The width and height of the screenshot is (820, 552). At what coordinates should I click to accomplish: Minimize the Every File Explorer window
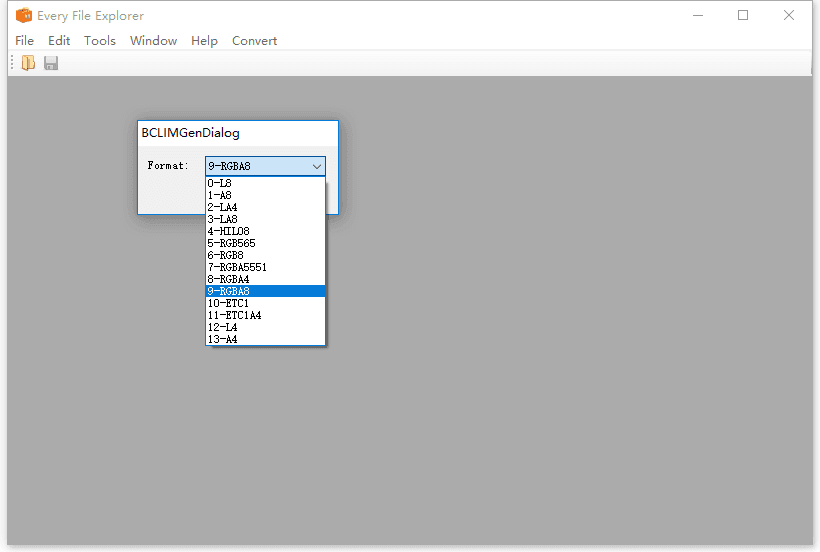[x=698, y=16]
